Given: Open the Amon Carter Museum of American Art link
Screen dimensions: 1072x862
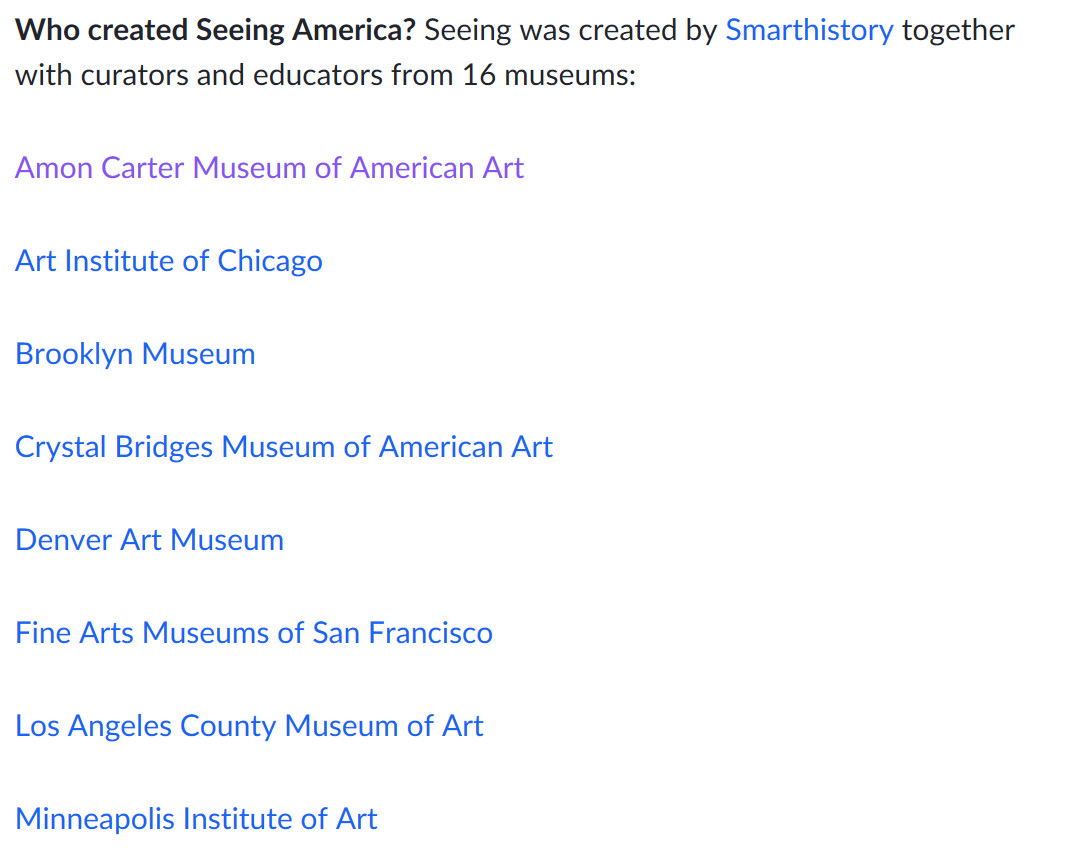Looking at the screenshot, I should click(x=269, y=167).
